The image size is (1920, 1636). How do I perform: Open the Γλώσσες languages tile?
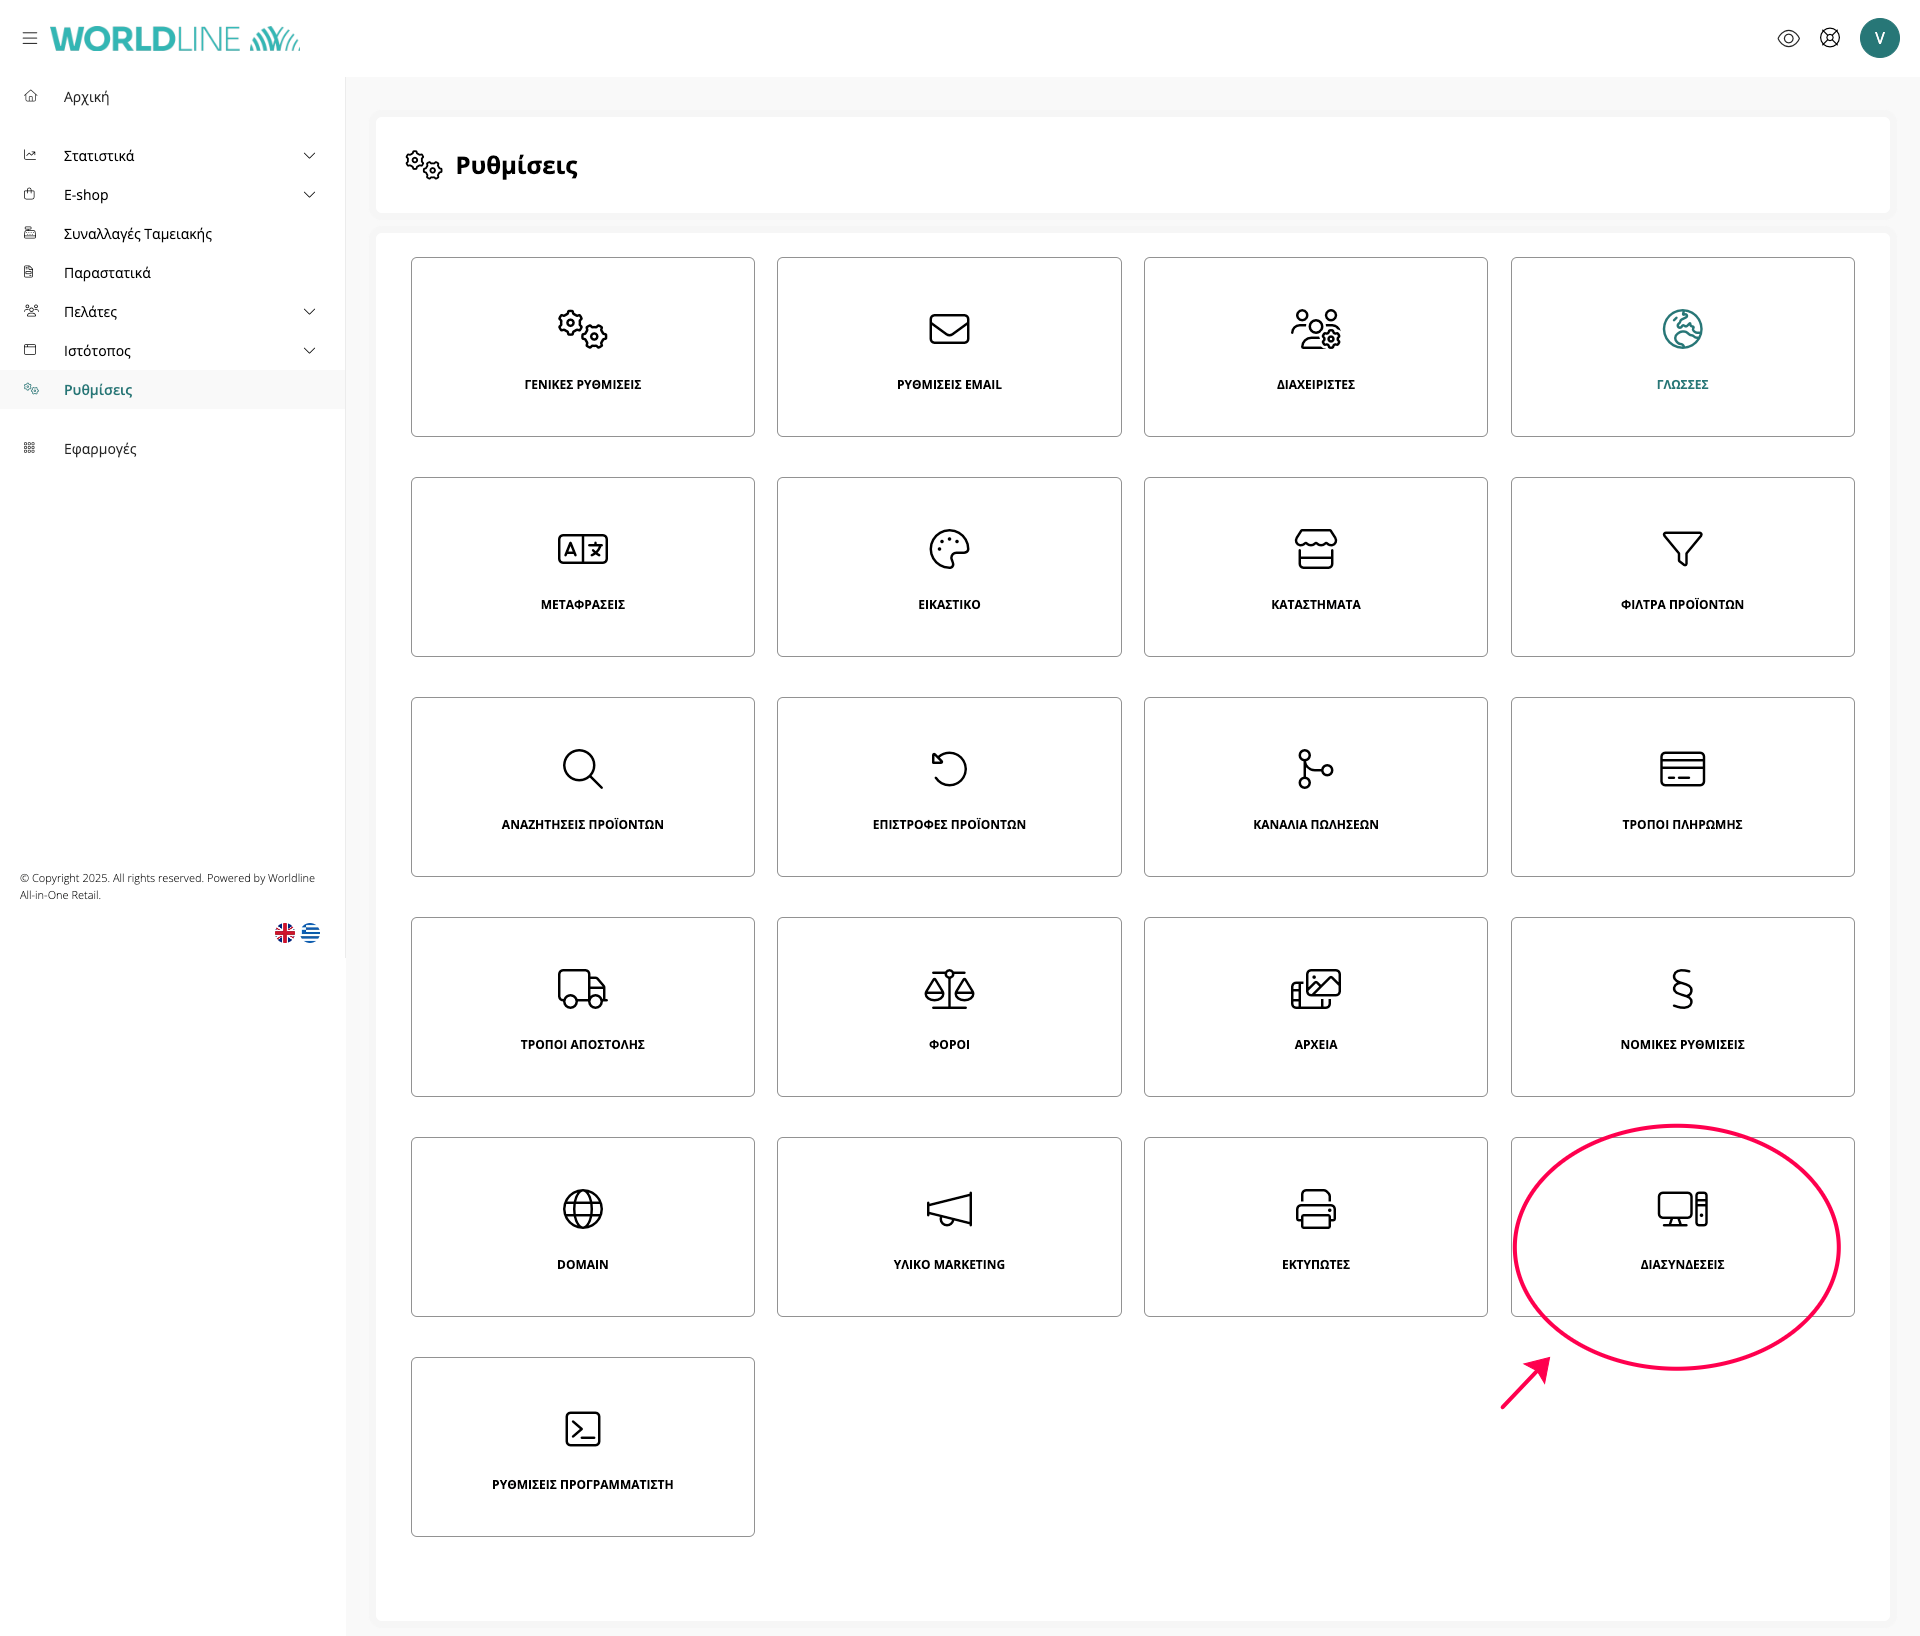[1682, 346]
